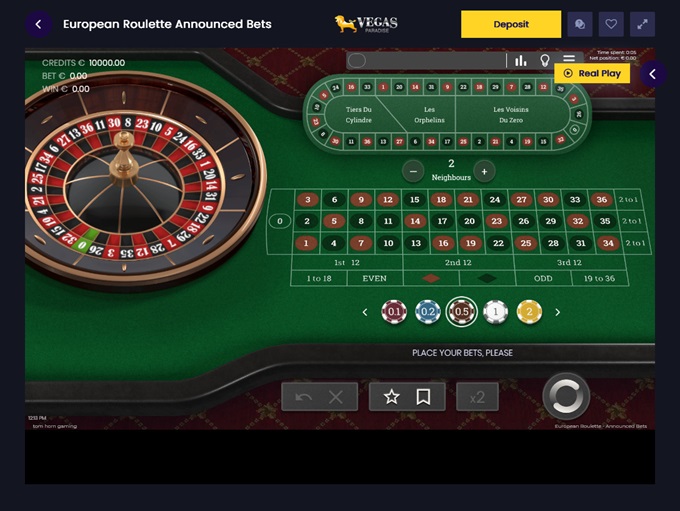Image resolution: width=680 pixels, height=511 pixels.
Task: Open the chat bubbles icon
Action: 580,24
